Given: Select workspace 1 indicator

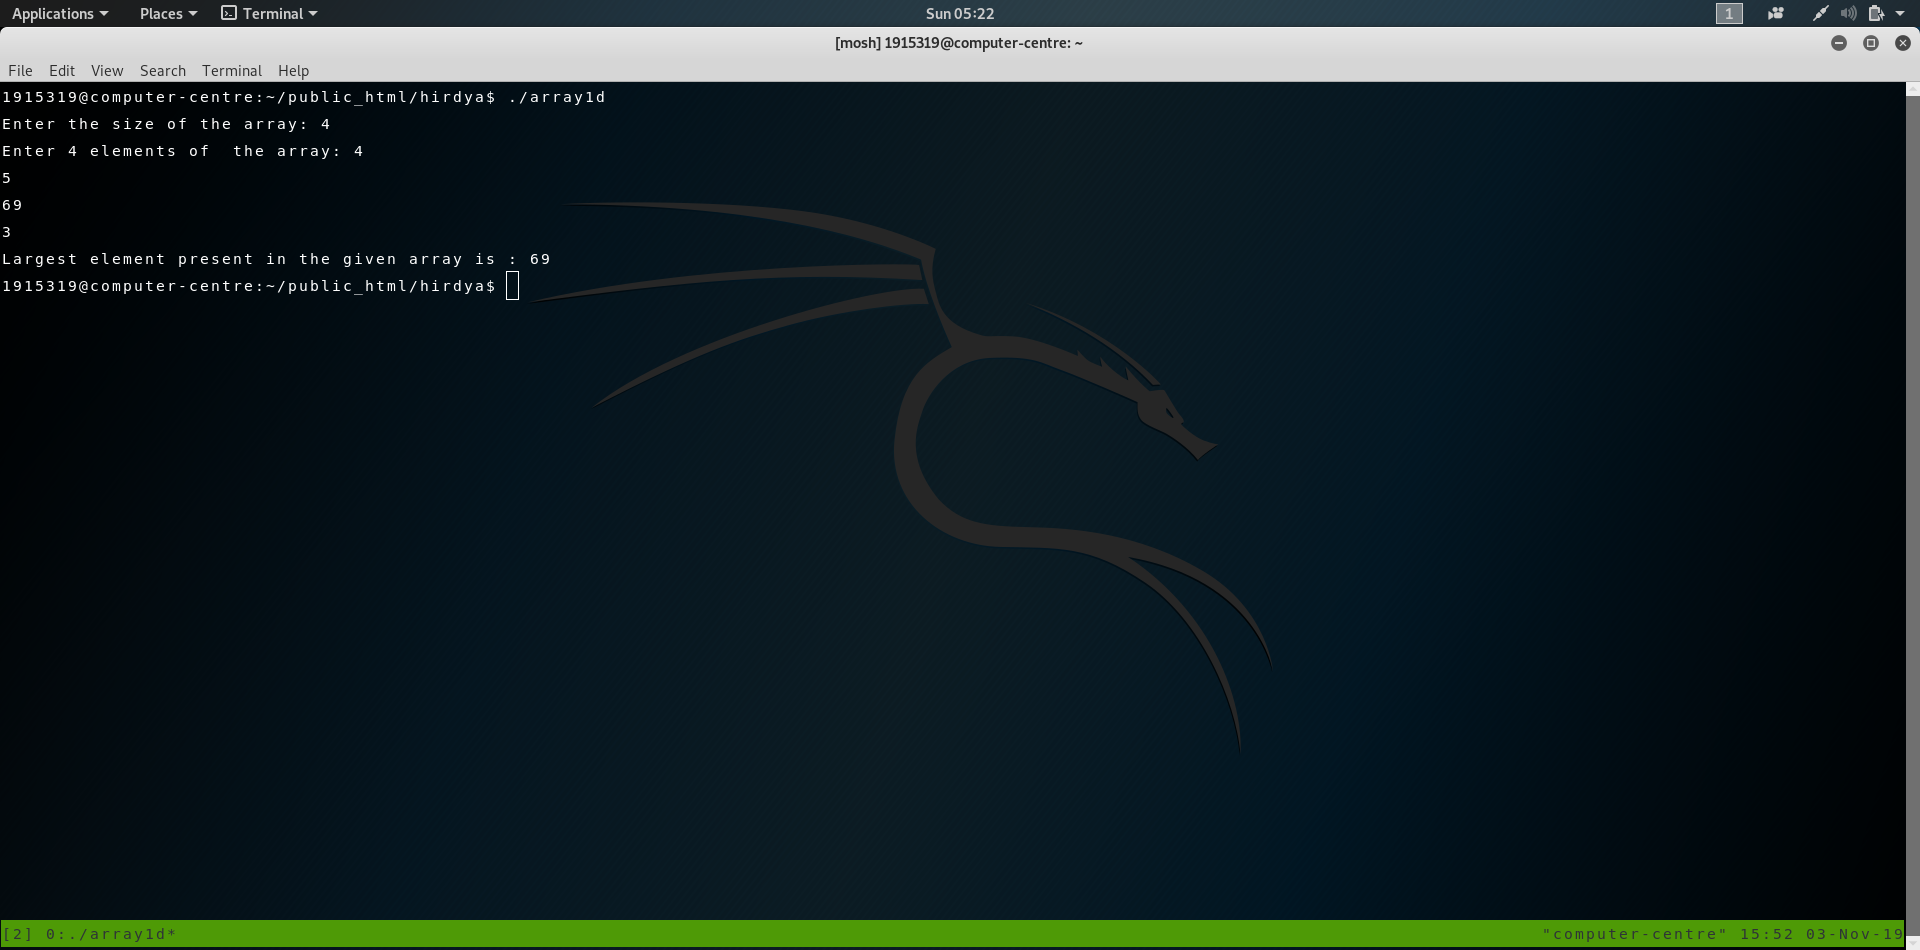Looking at the screenshot, I should point(1729,14).
